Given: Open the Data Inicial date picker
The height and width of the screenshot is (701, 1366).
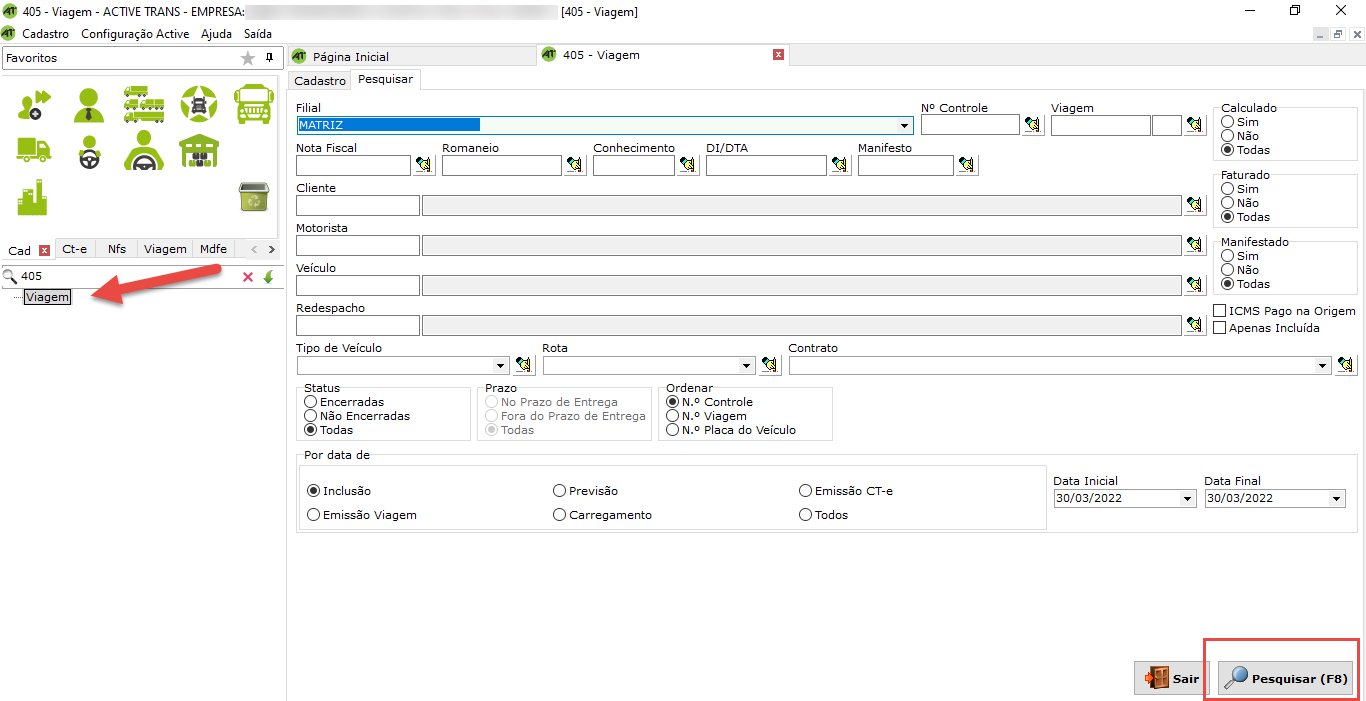Looking at the screenshot, I should point(1188,499).
